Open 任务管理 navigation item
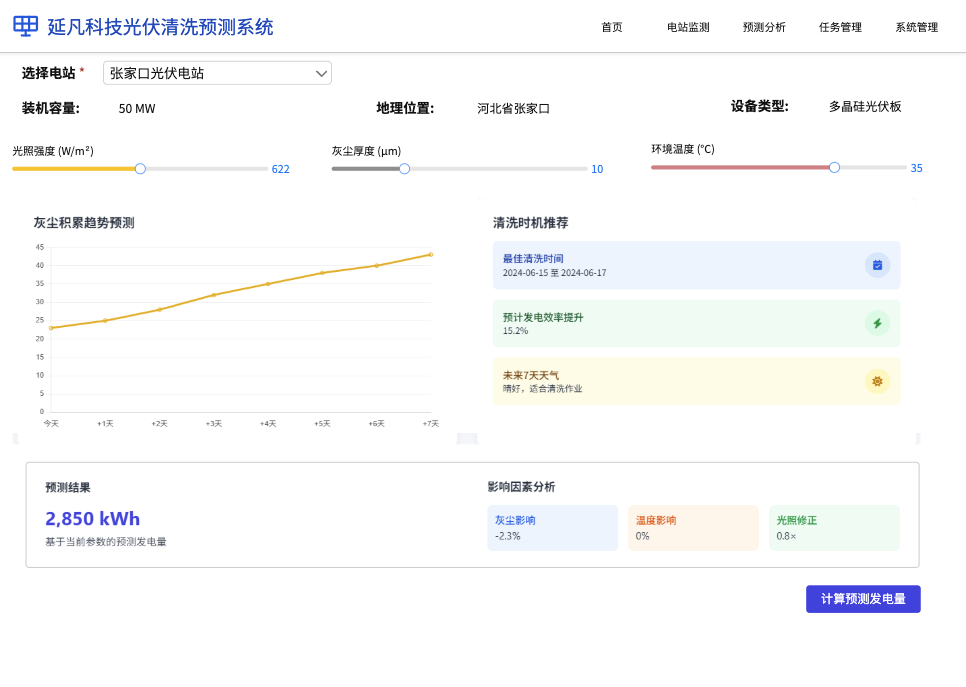The height and width of the screenshot is (687, 966). tap(840, 27)
